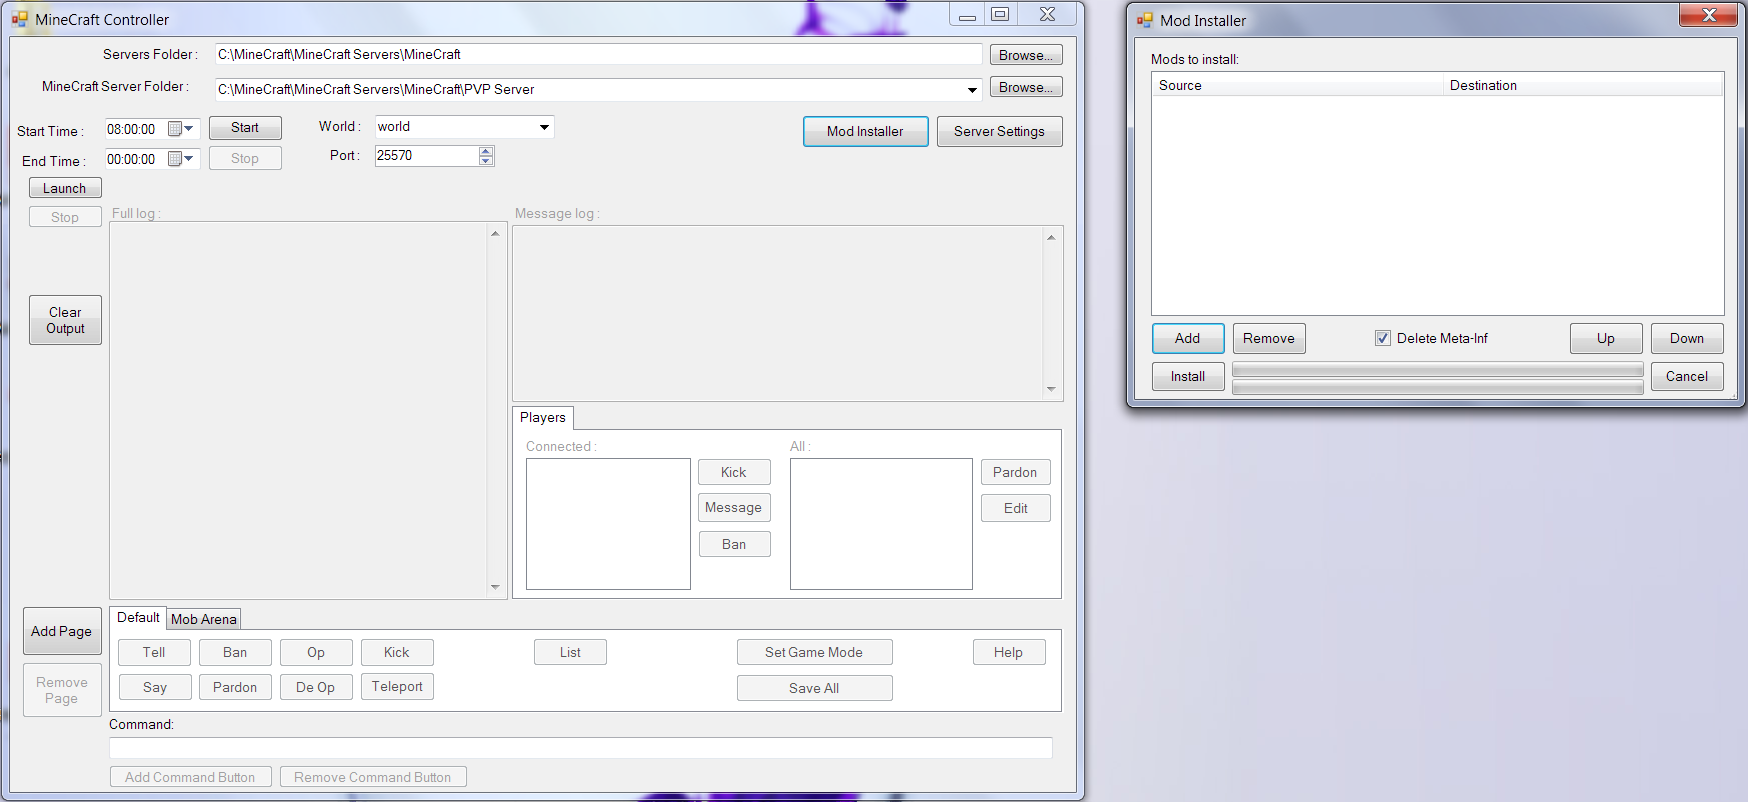1748x802 pixels.
Task: Decrease the Port number with down arrow
Action: tap(486, 161)
